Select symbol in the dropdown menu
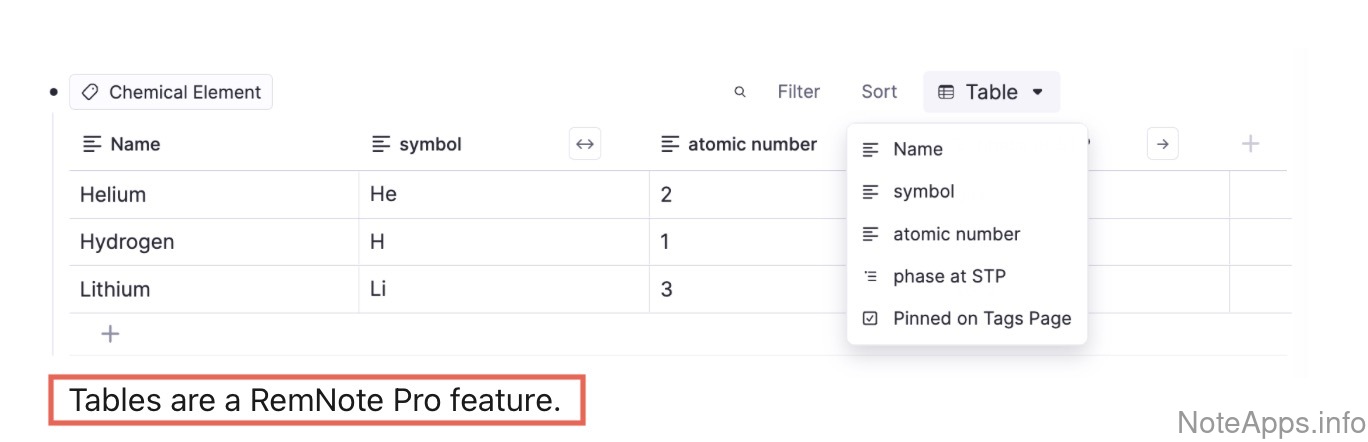The width and height of the screenshot is (1368, 442). (924, 191)
